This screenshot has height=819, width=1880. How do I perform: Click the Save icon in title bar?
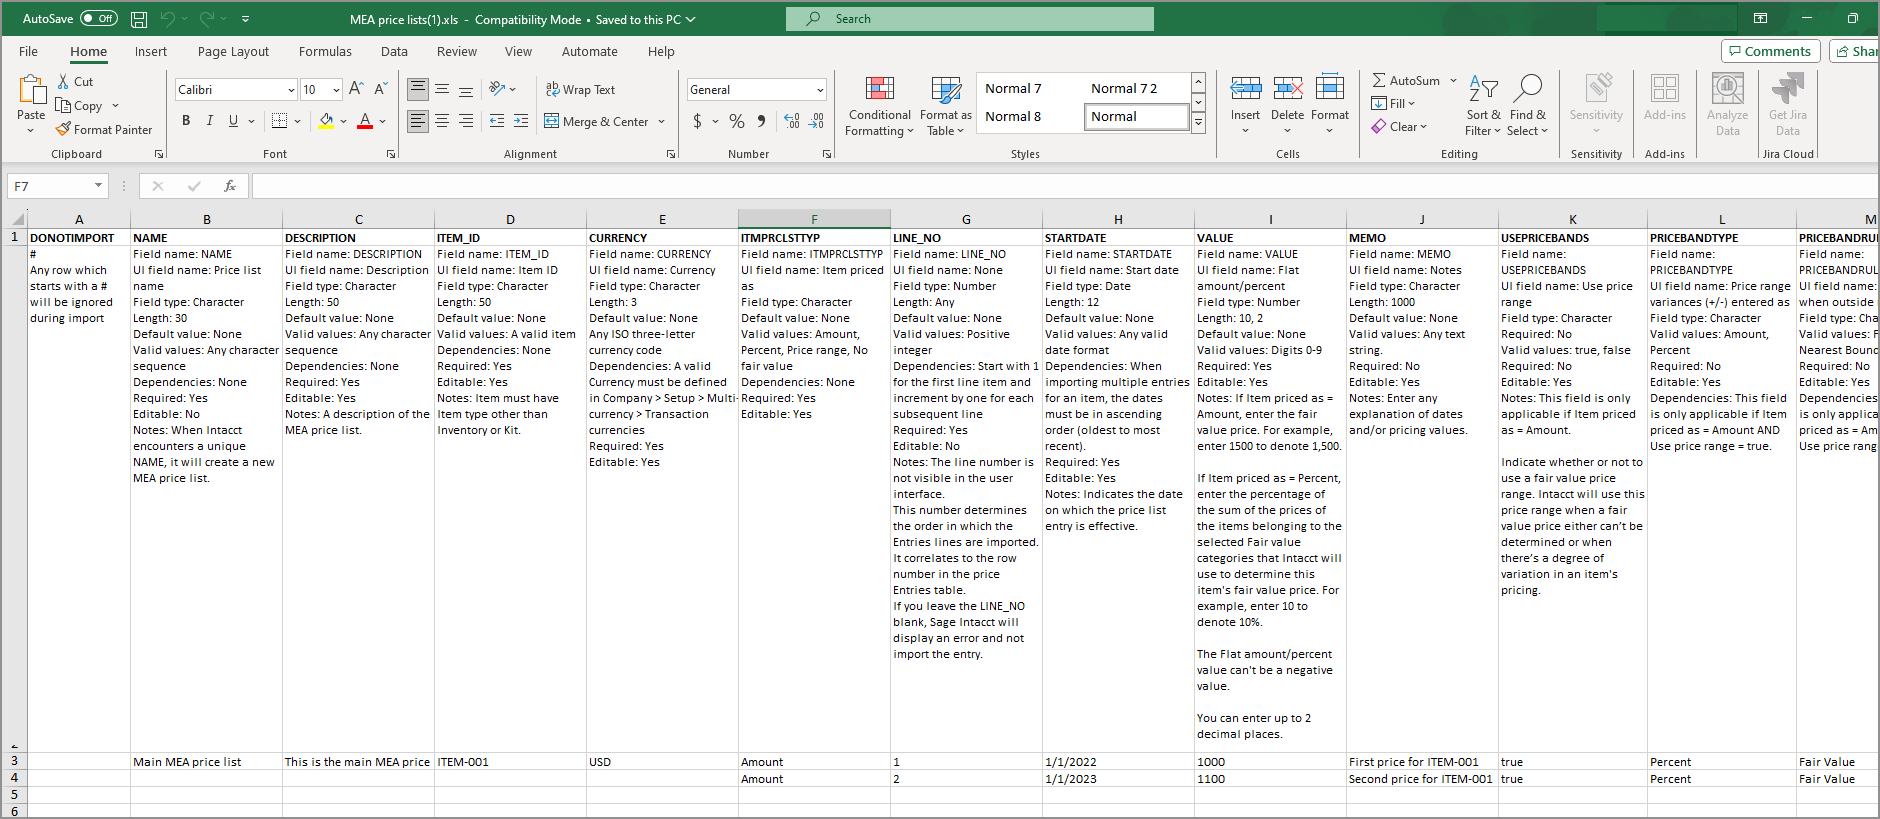tap(139, 19)
